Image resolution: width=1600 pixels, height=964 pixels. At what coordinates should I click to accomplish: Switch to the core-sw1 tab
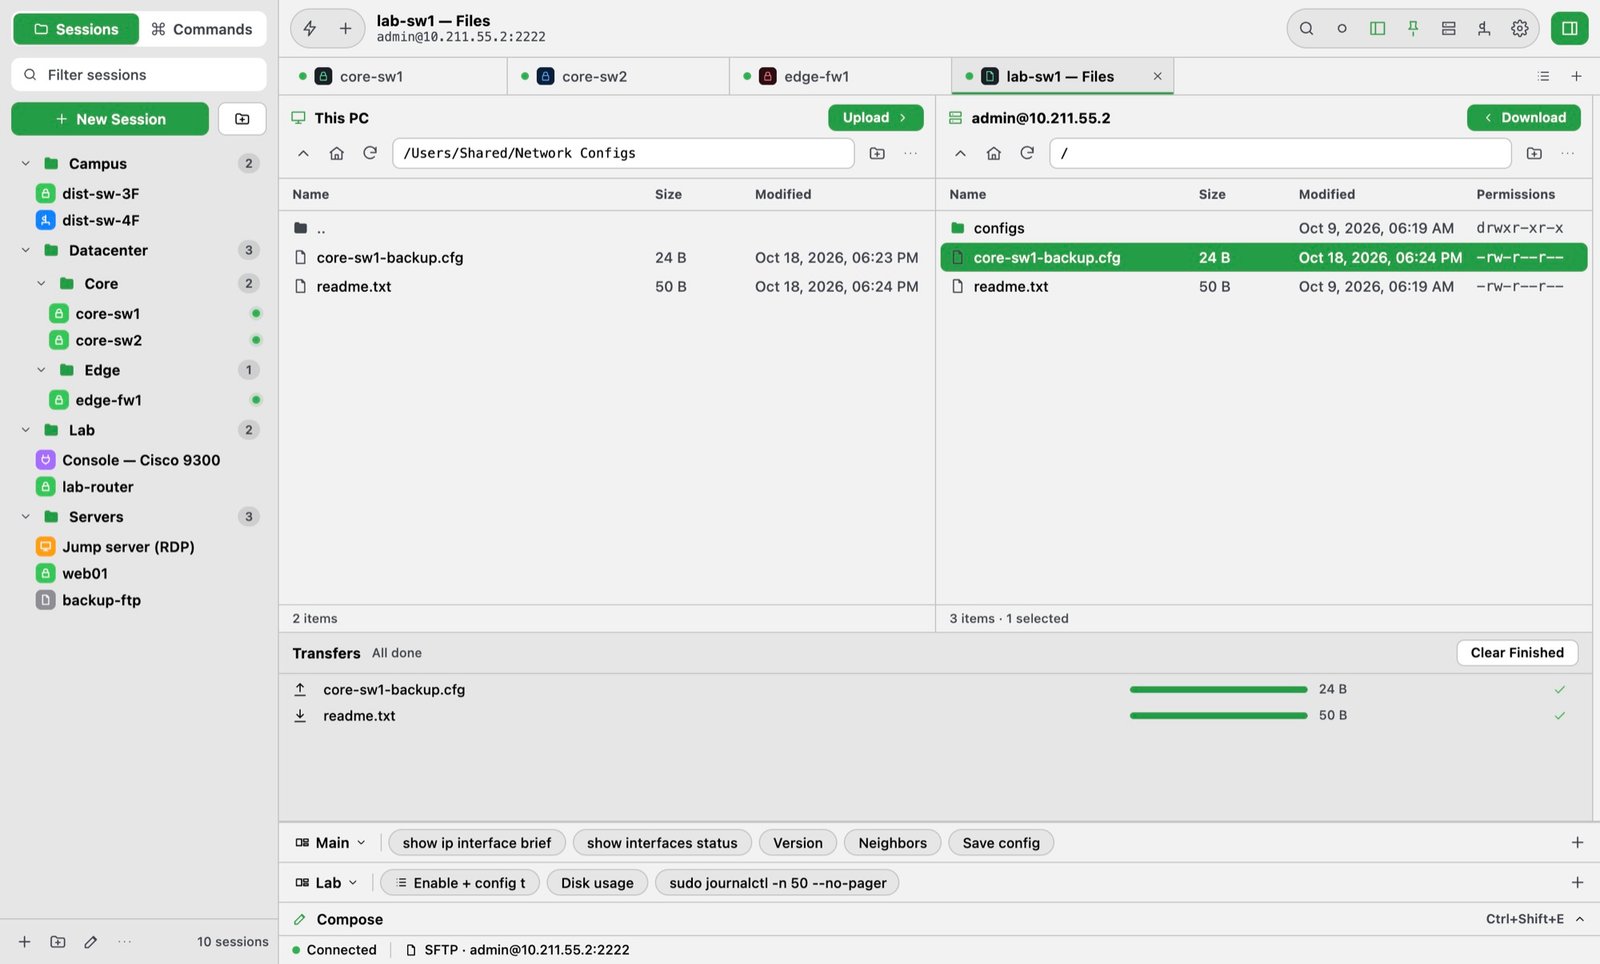tap(393, 76)
